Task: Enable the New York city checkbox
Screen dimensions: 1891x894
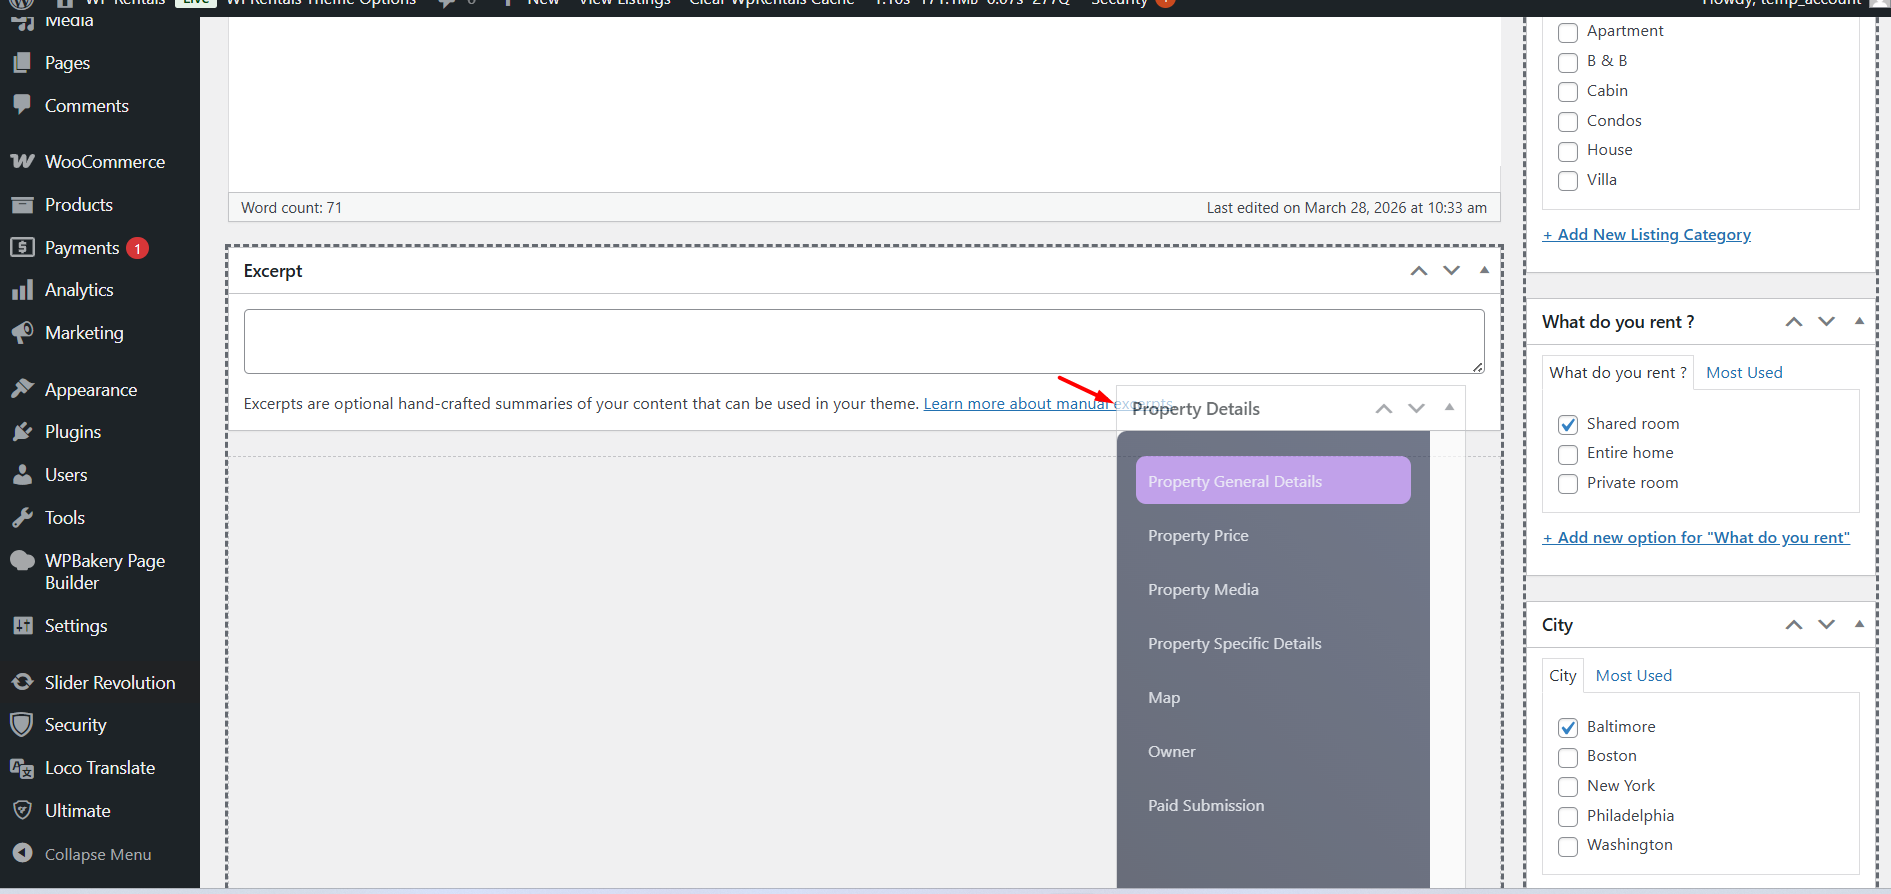Action: (x=1568, y=787)
